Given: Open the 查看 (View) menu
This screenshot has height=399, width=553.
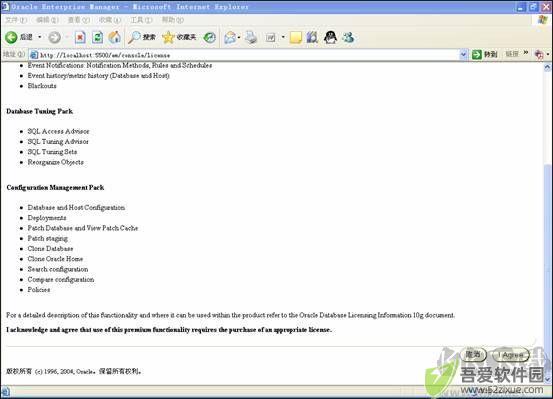Looking at the screenshot, I should (79, 20).
